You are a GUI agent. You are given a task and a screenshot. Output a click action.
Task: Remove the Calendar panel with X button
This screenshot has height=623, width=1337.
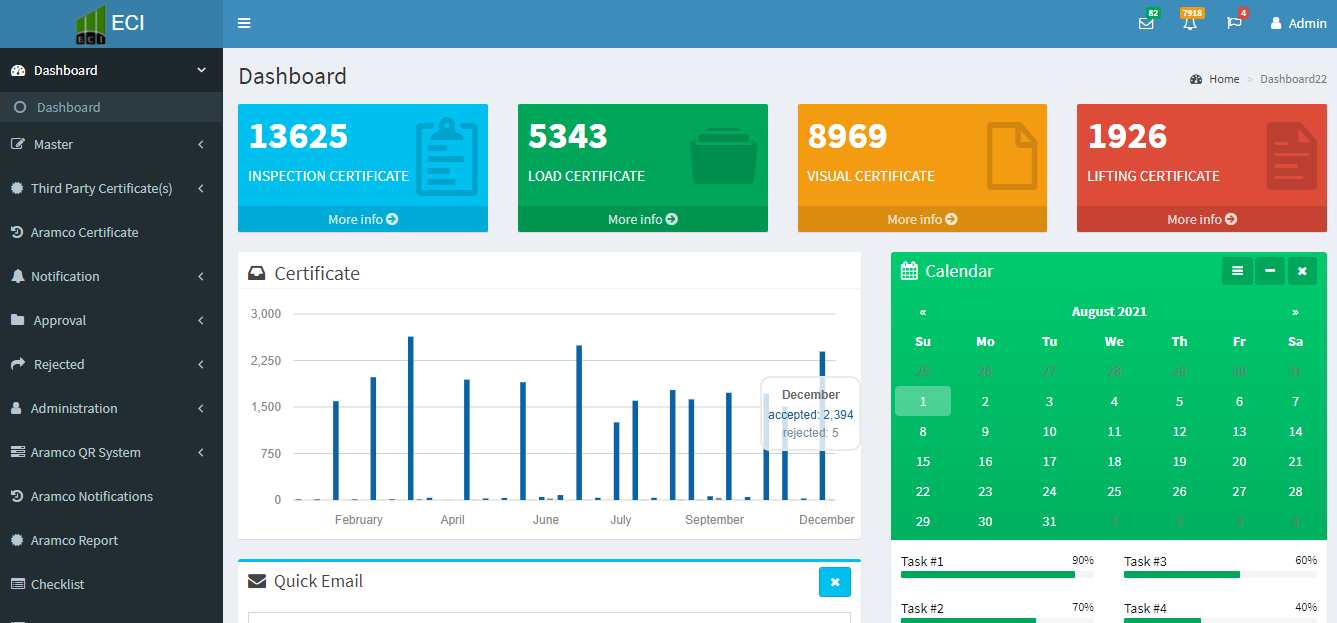coord(1302,271)
